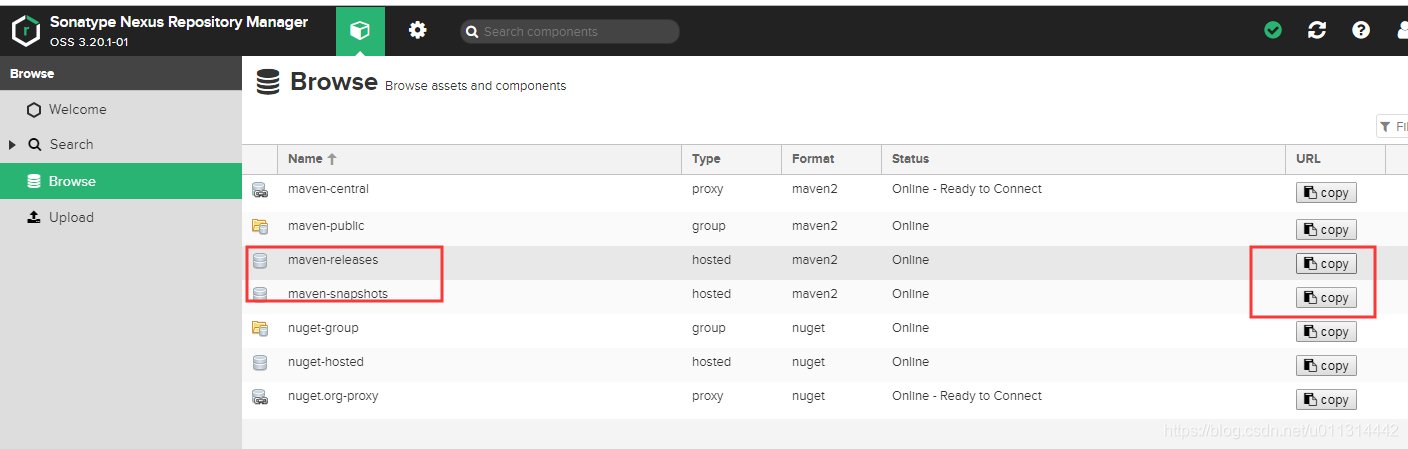This screenshot has height=449, width=1408.
Task: Open the nuget-hosted repository
Action: tap(326, 362)
